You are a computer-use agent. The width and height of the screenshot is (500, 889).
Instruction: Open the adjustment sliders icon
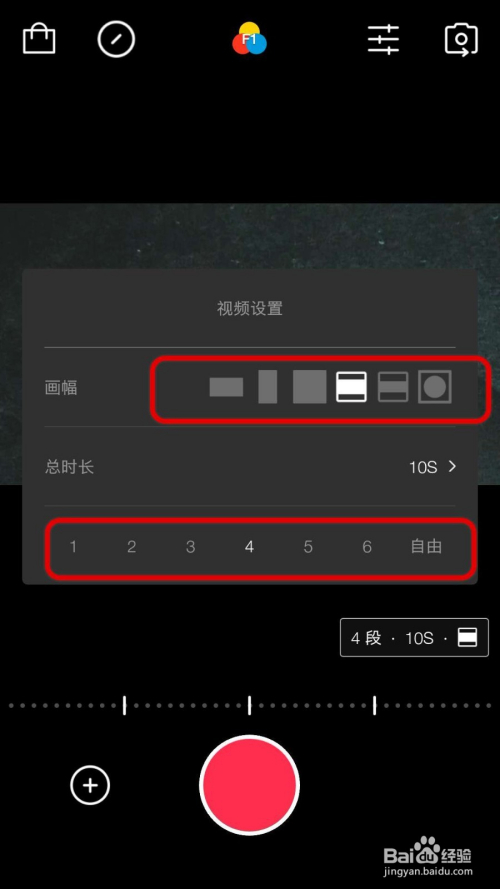coord(383,40)
